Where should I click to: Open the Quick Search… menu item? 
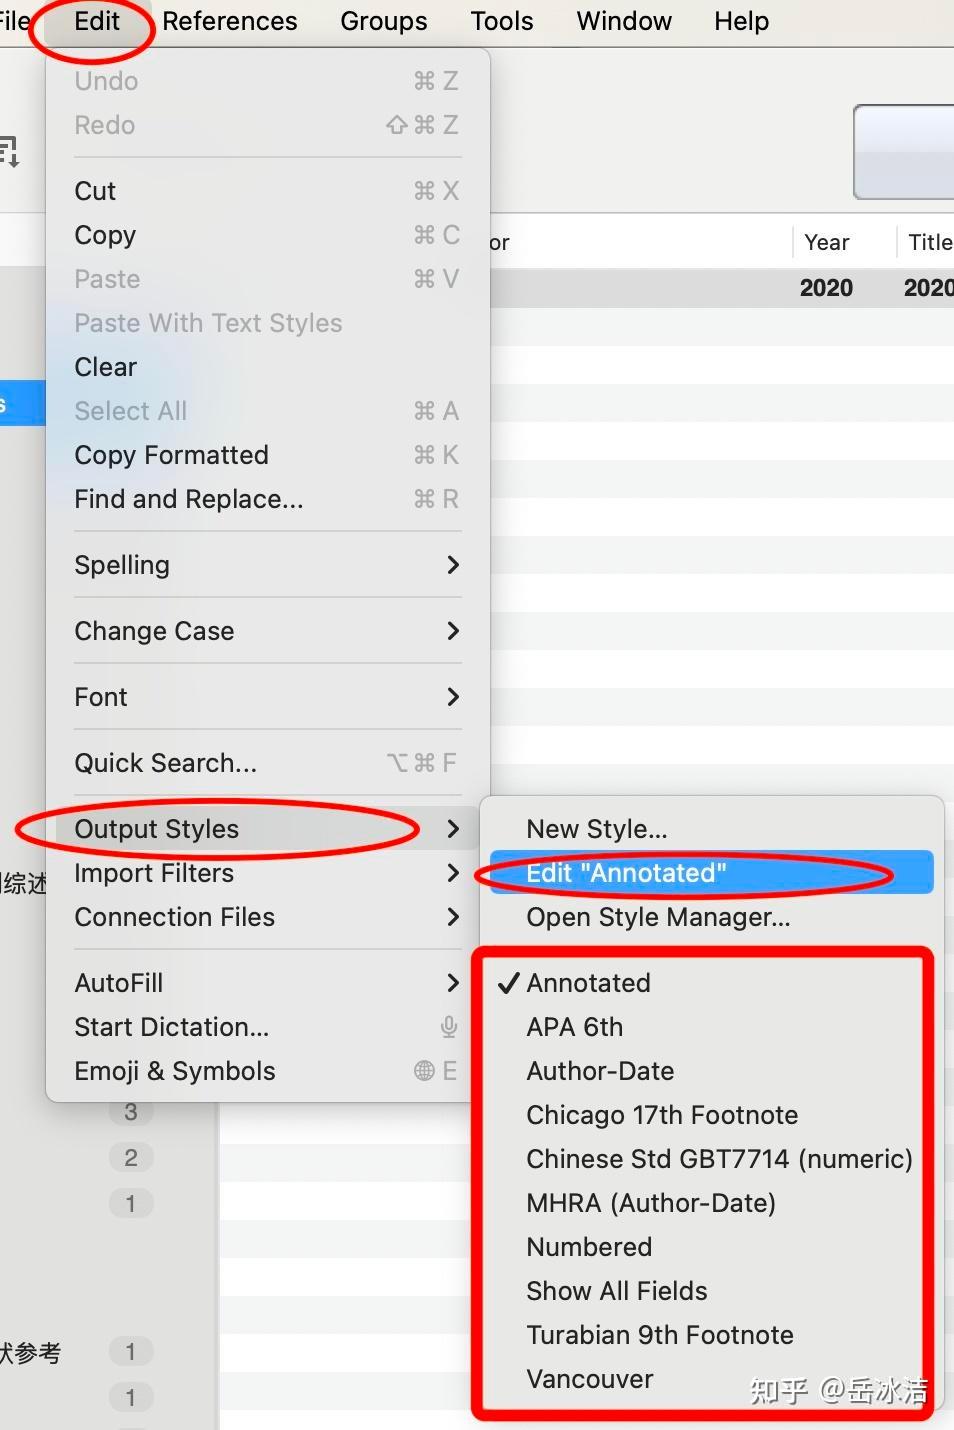coord(166,763)
